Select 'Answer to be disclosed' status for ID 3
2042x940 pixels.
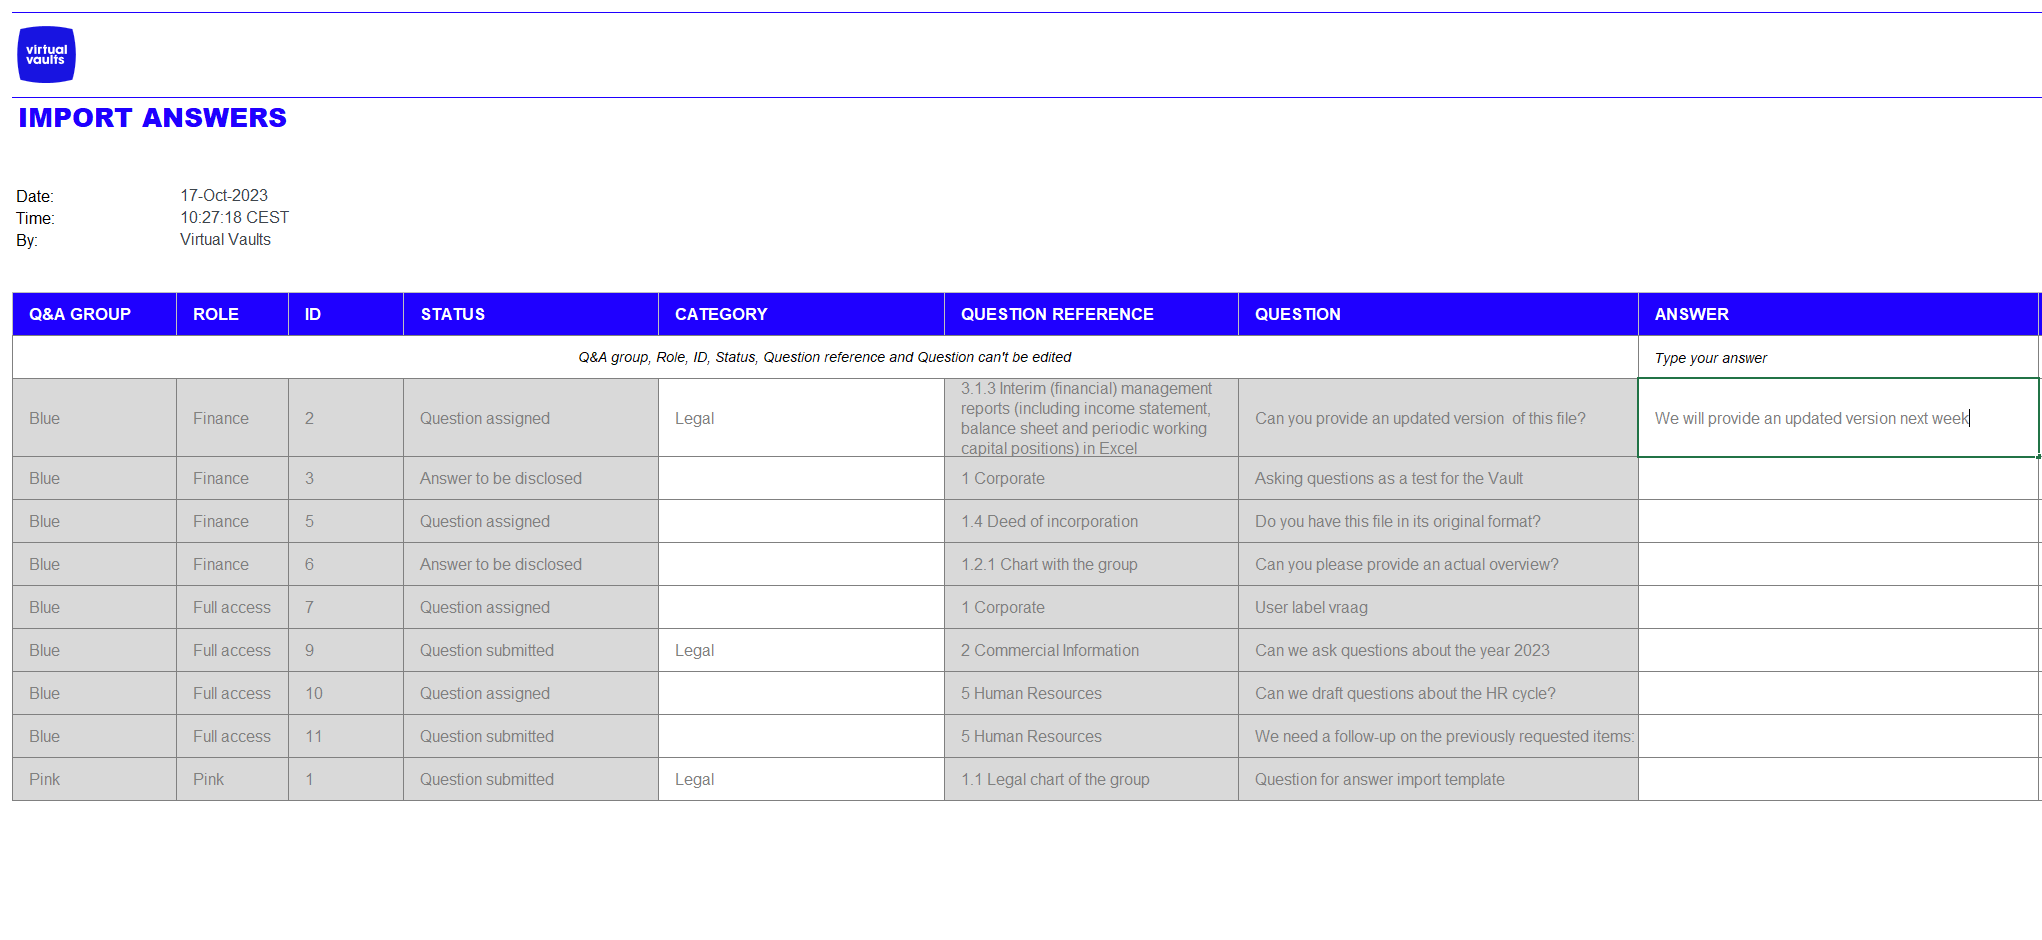[x=531, y=479]
